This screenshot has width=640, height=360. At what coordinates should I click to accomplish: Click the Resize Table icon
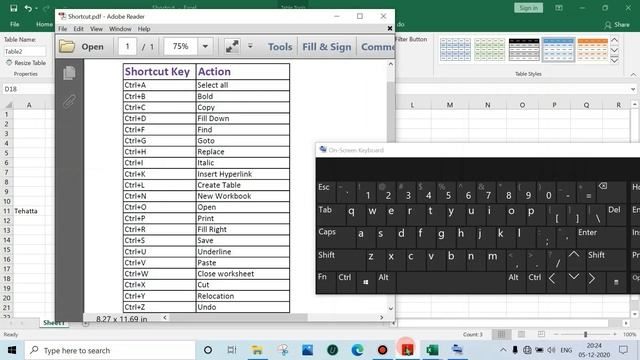tap(9, 63)
